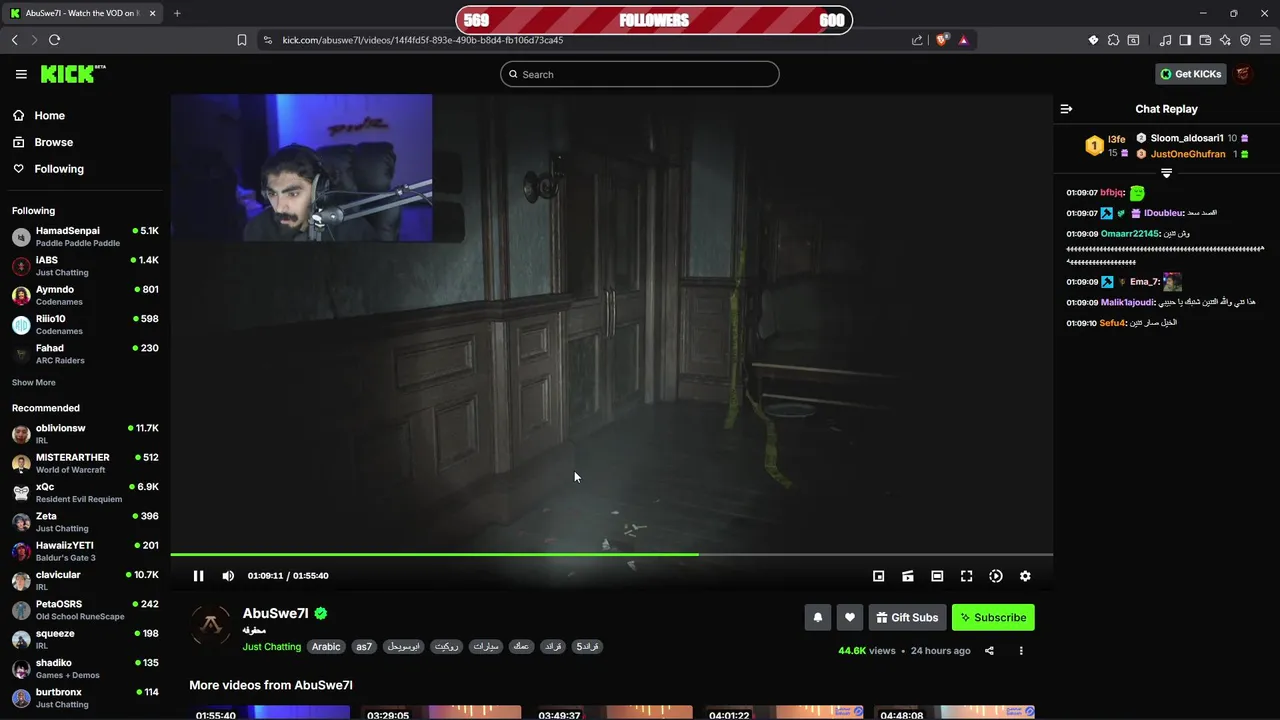Share page from address bar icon
Screen dimensions: 1280x720
pos(917,40)
